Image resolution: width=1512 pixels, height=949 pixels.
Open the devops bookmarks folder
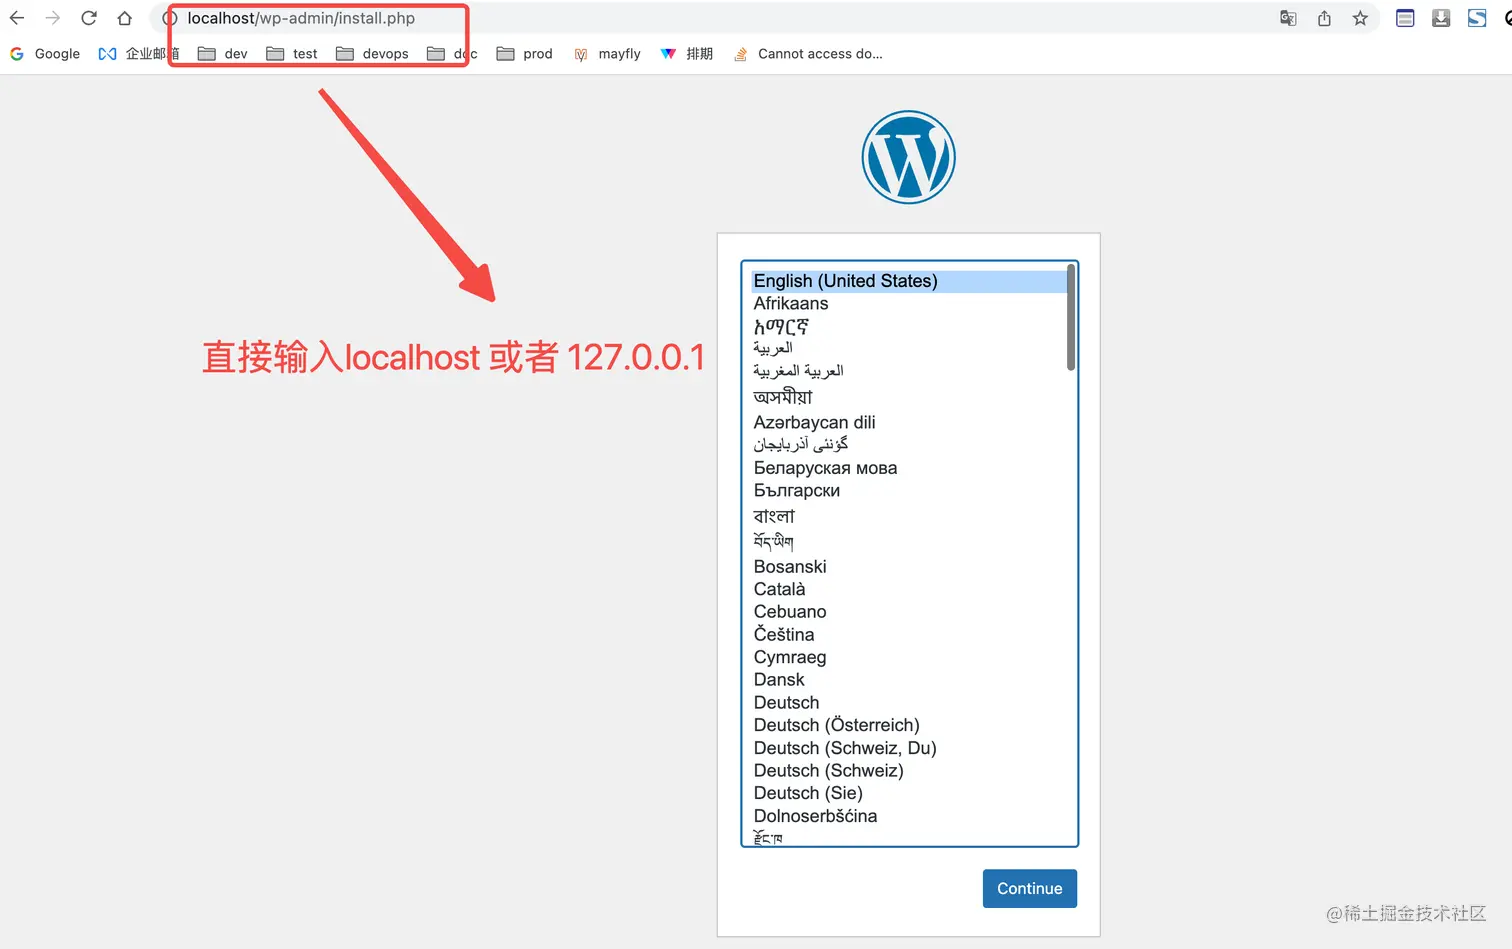pyautogui.click(x=372, y=54)
